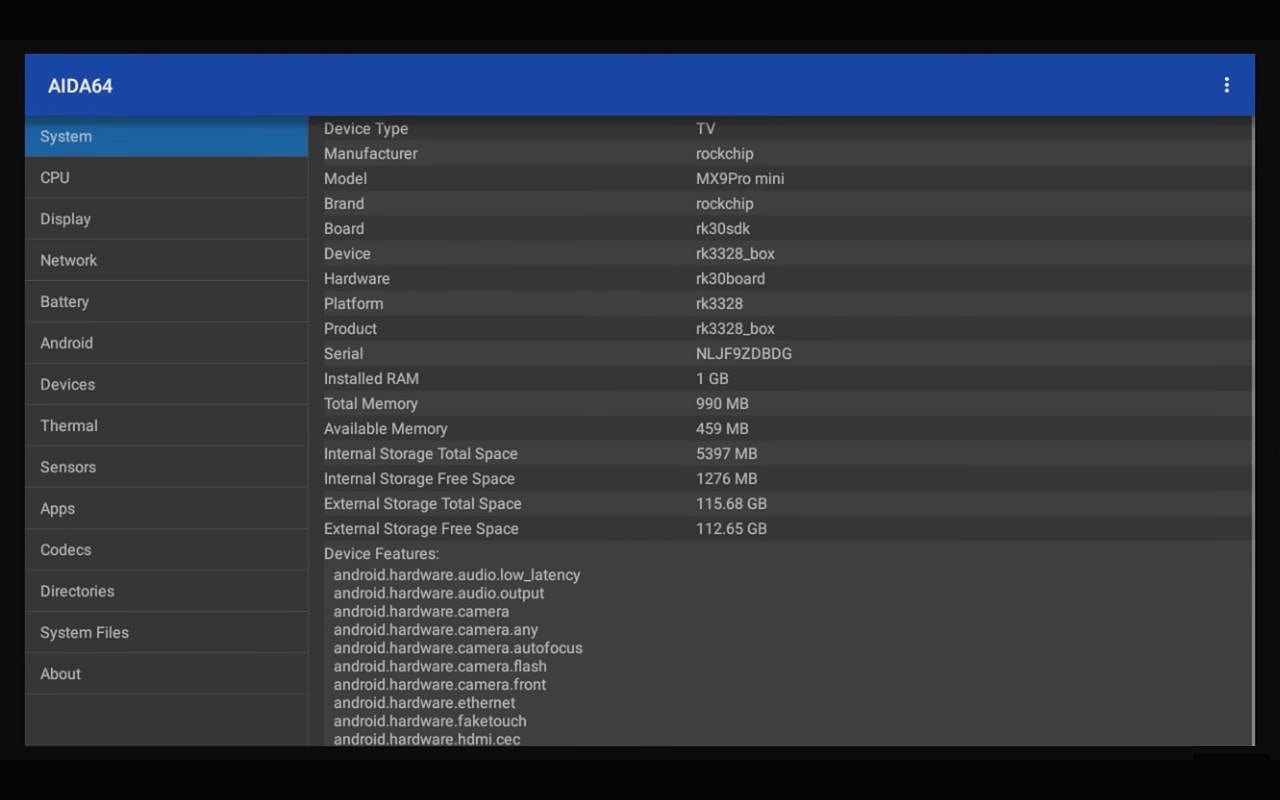Select the Available Memory value 459 MB

point(723,429)
